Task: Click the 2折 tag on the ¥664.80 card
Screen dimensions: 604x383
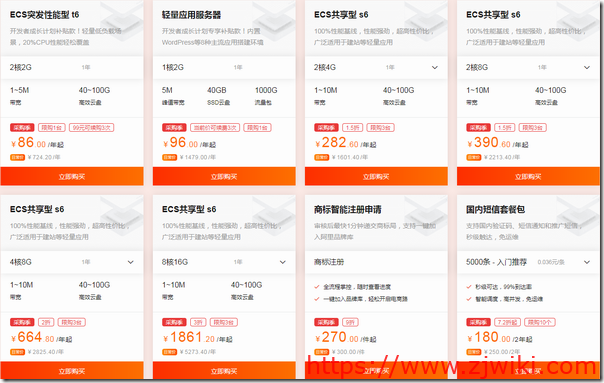Action: [46, 322]
